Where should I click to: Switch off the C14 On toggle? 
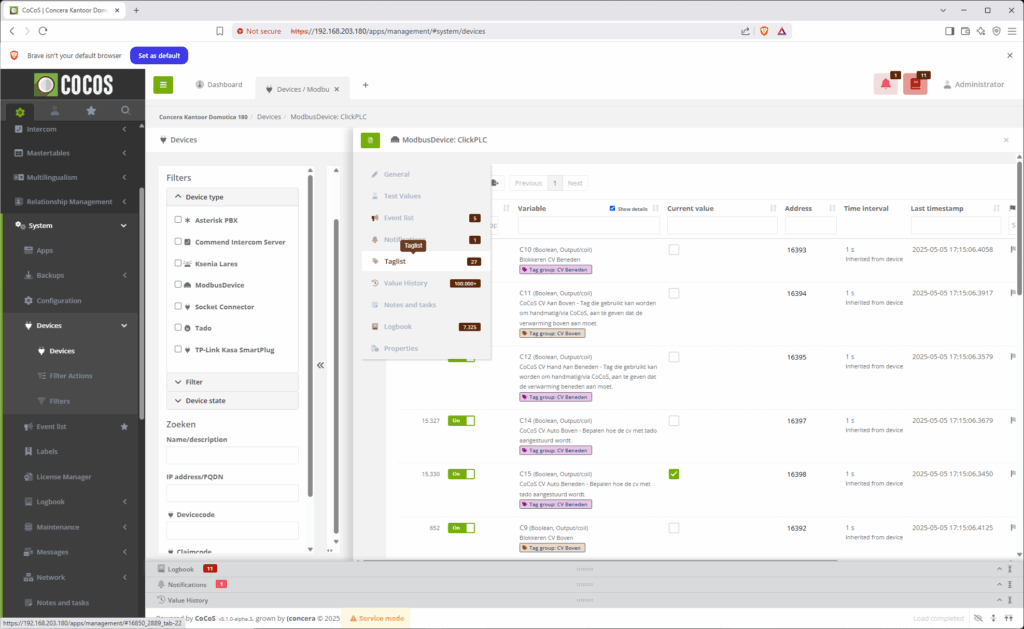(x=461, y=421)
